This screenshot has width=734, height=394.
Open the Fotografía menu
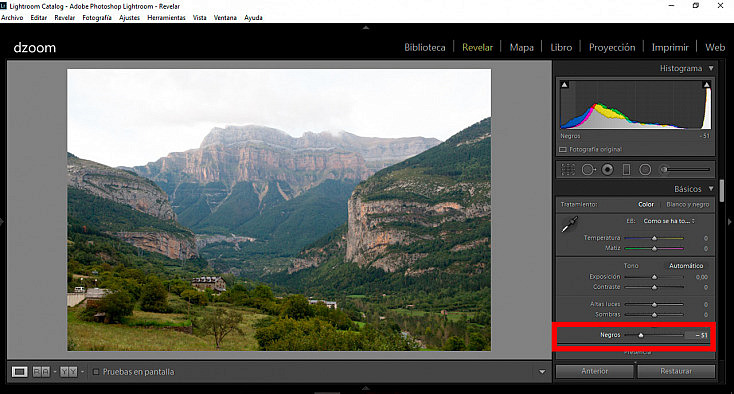point(97,18)
